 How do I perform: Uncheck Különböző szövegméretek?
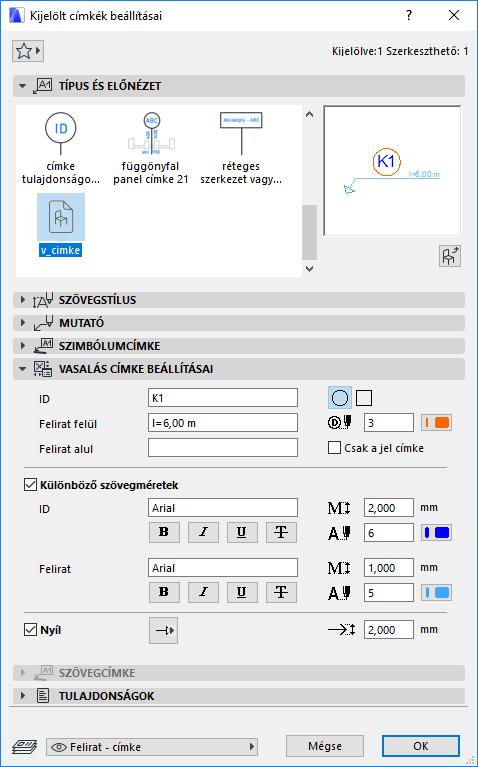(30, 485)
